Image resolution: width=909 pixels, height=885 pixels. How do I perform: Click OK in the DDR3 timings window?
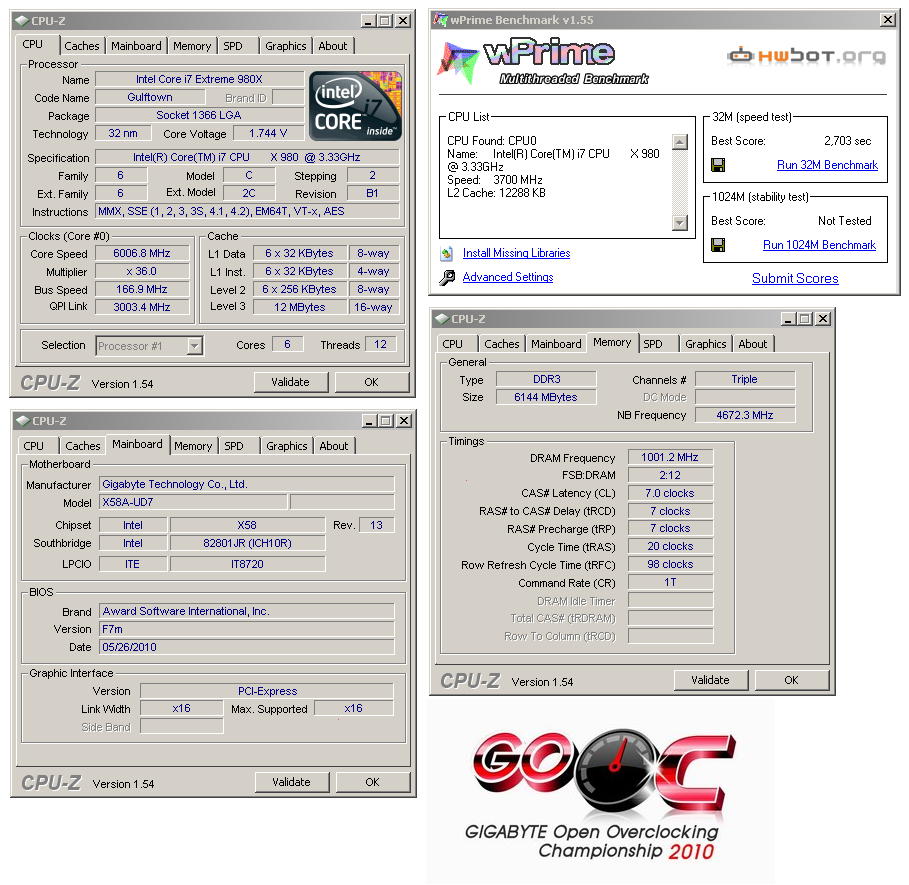pos(792,680)
